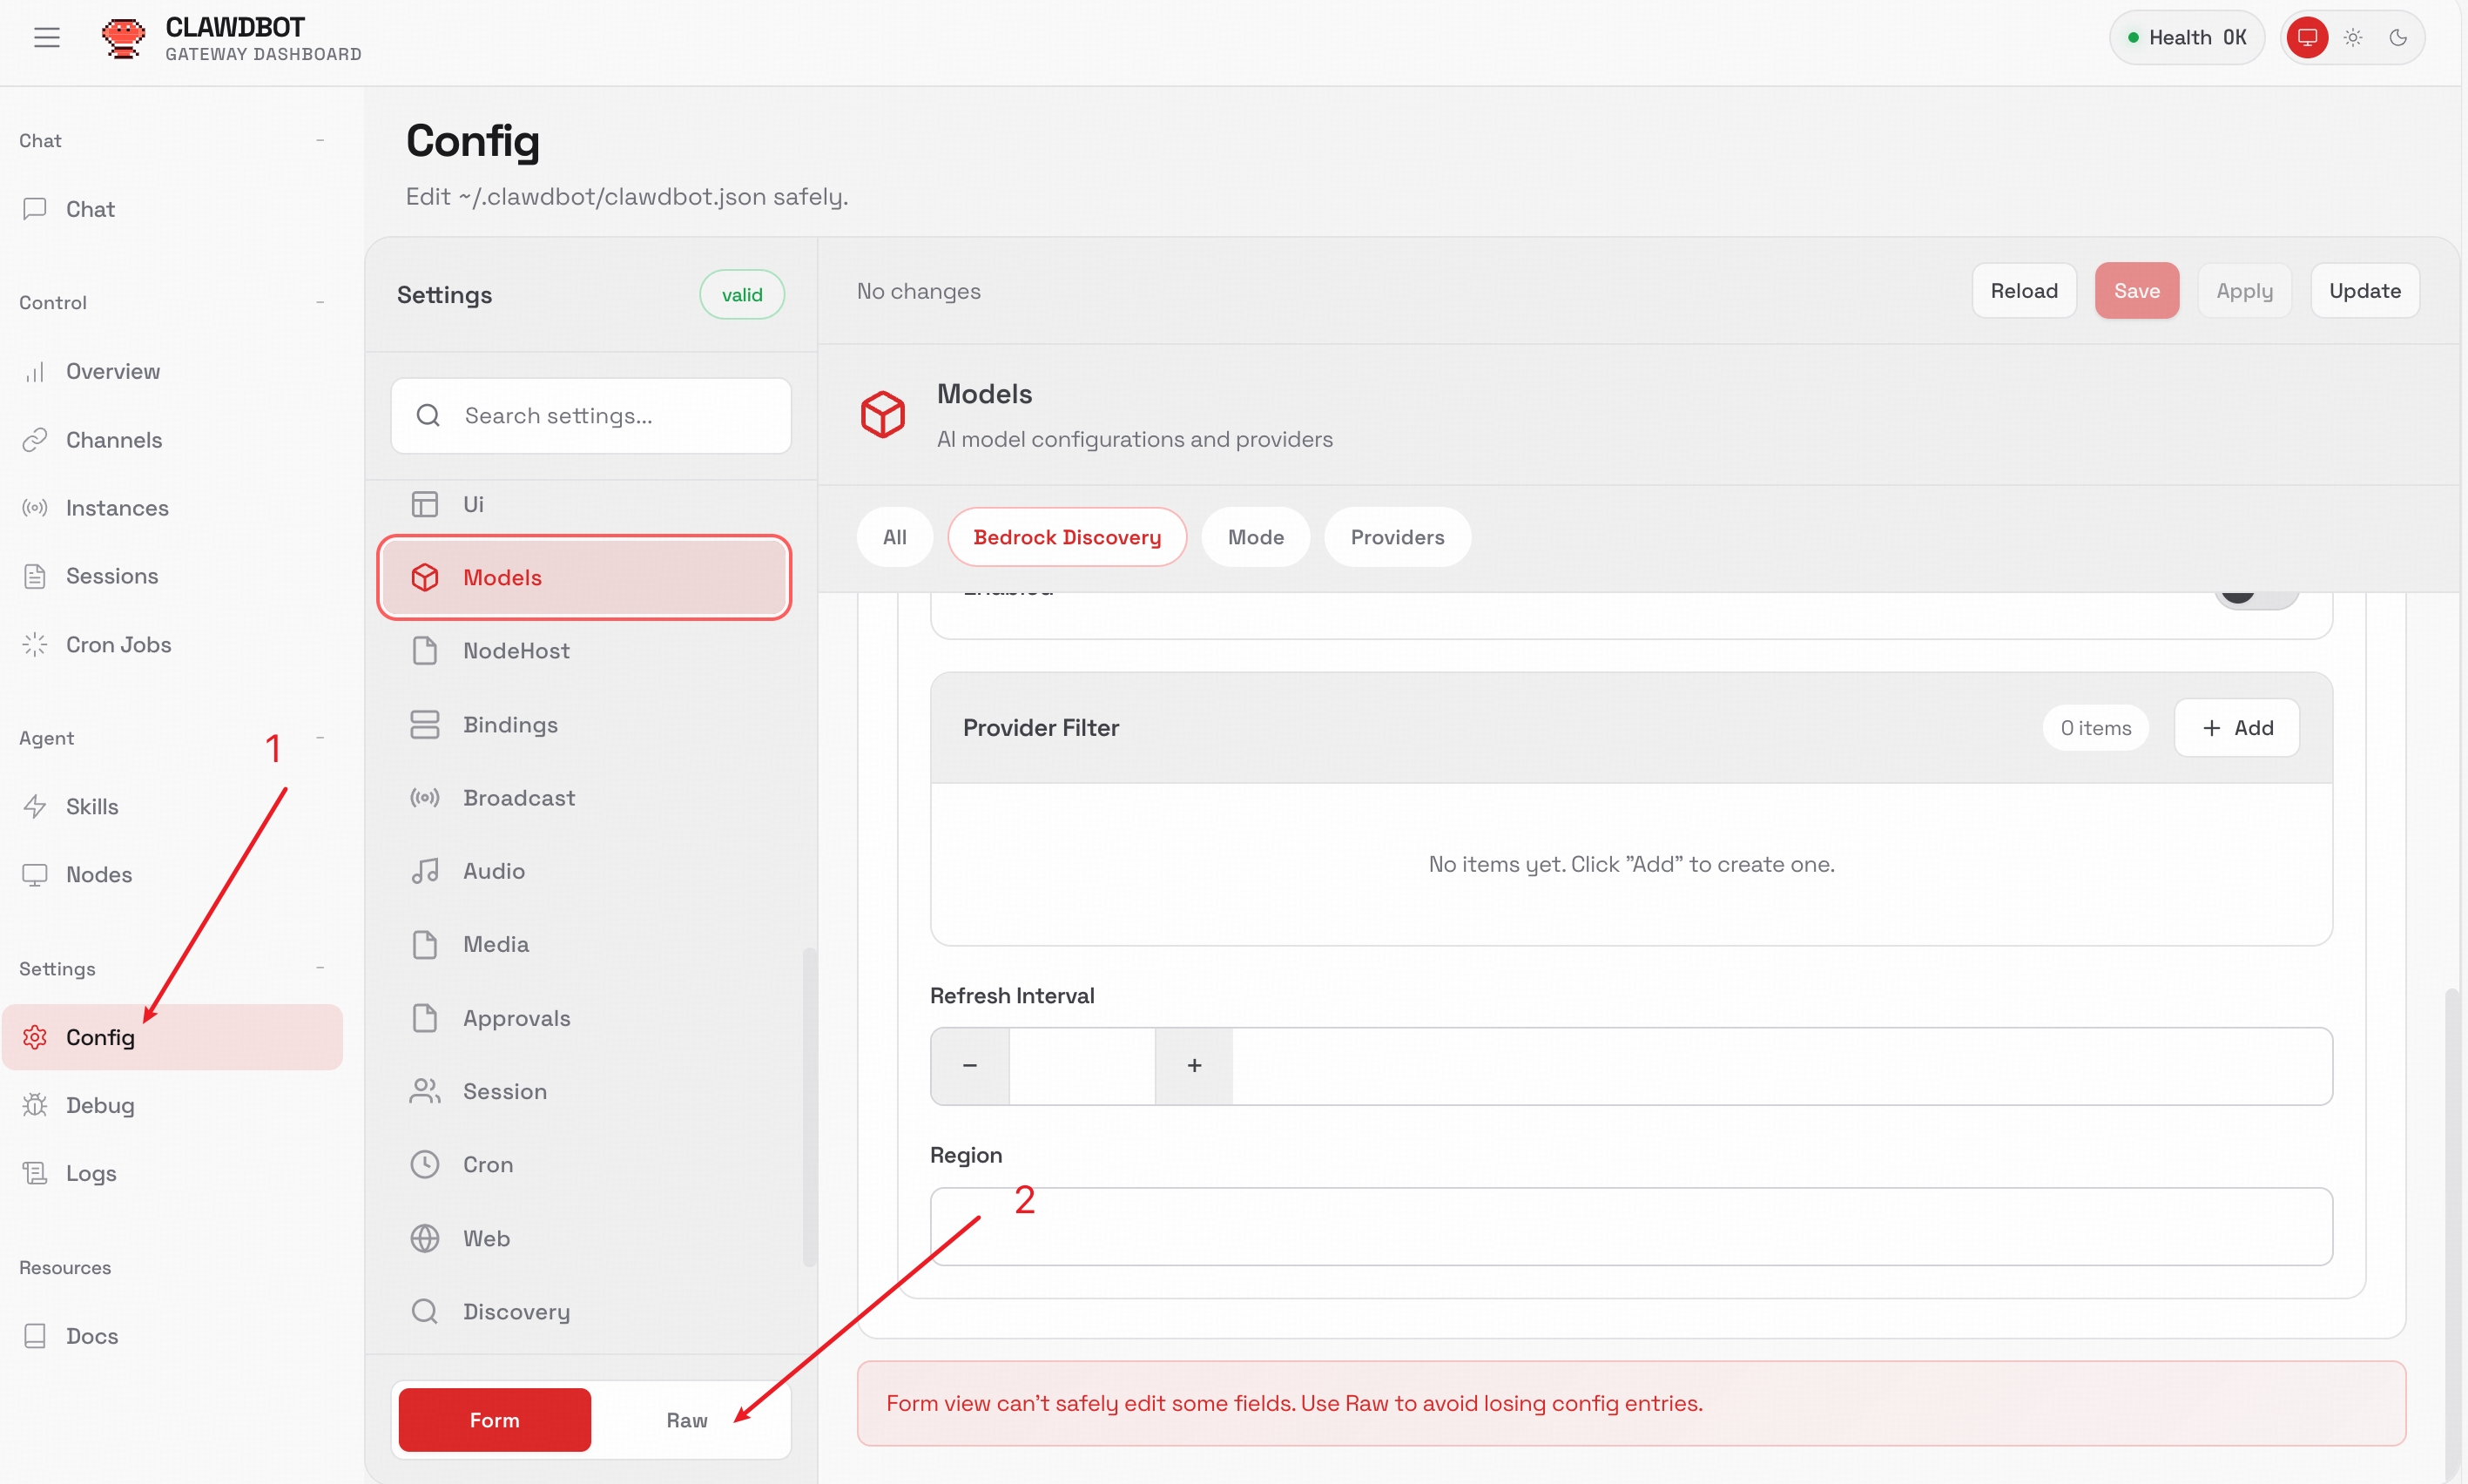Open Docs book icon in Resources
Viewport: 2468px width, 1484px height.
(35, 1336)
